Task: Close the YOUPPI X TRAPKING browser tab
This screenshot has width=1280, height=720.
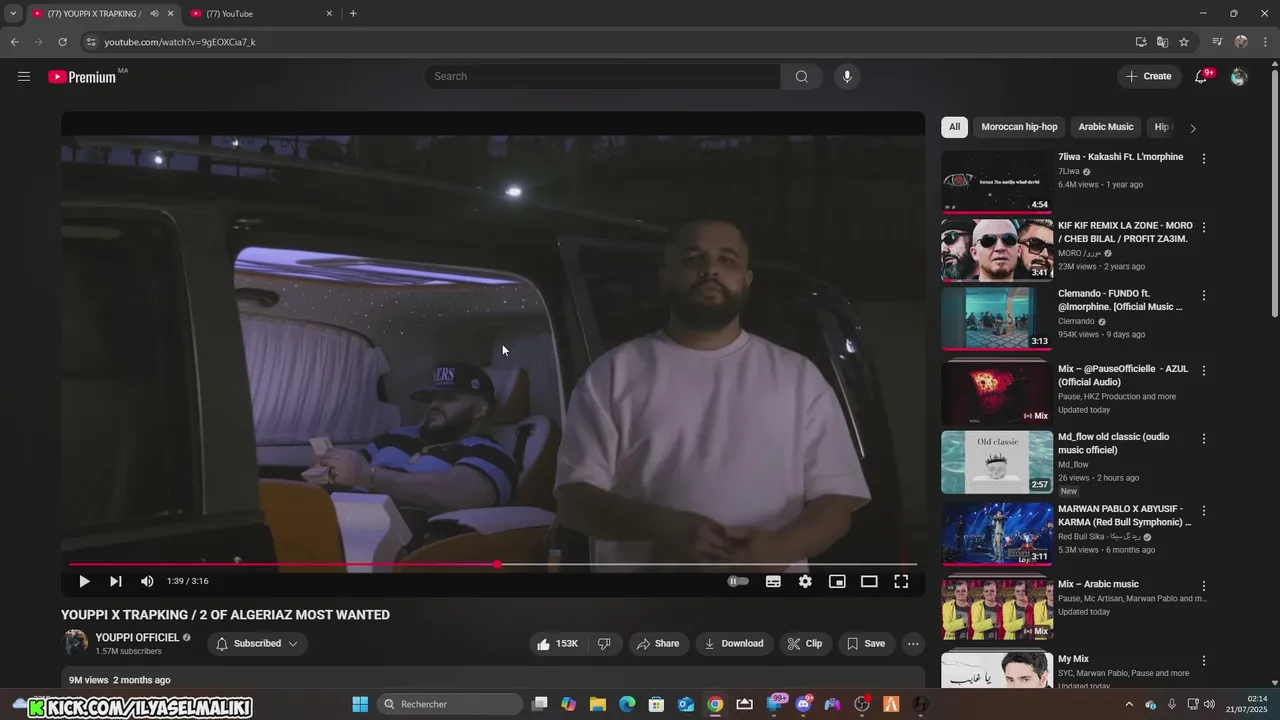Action: 170,14
